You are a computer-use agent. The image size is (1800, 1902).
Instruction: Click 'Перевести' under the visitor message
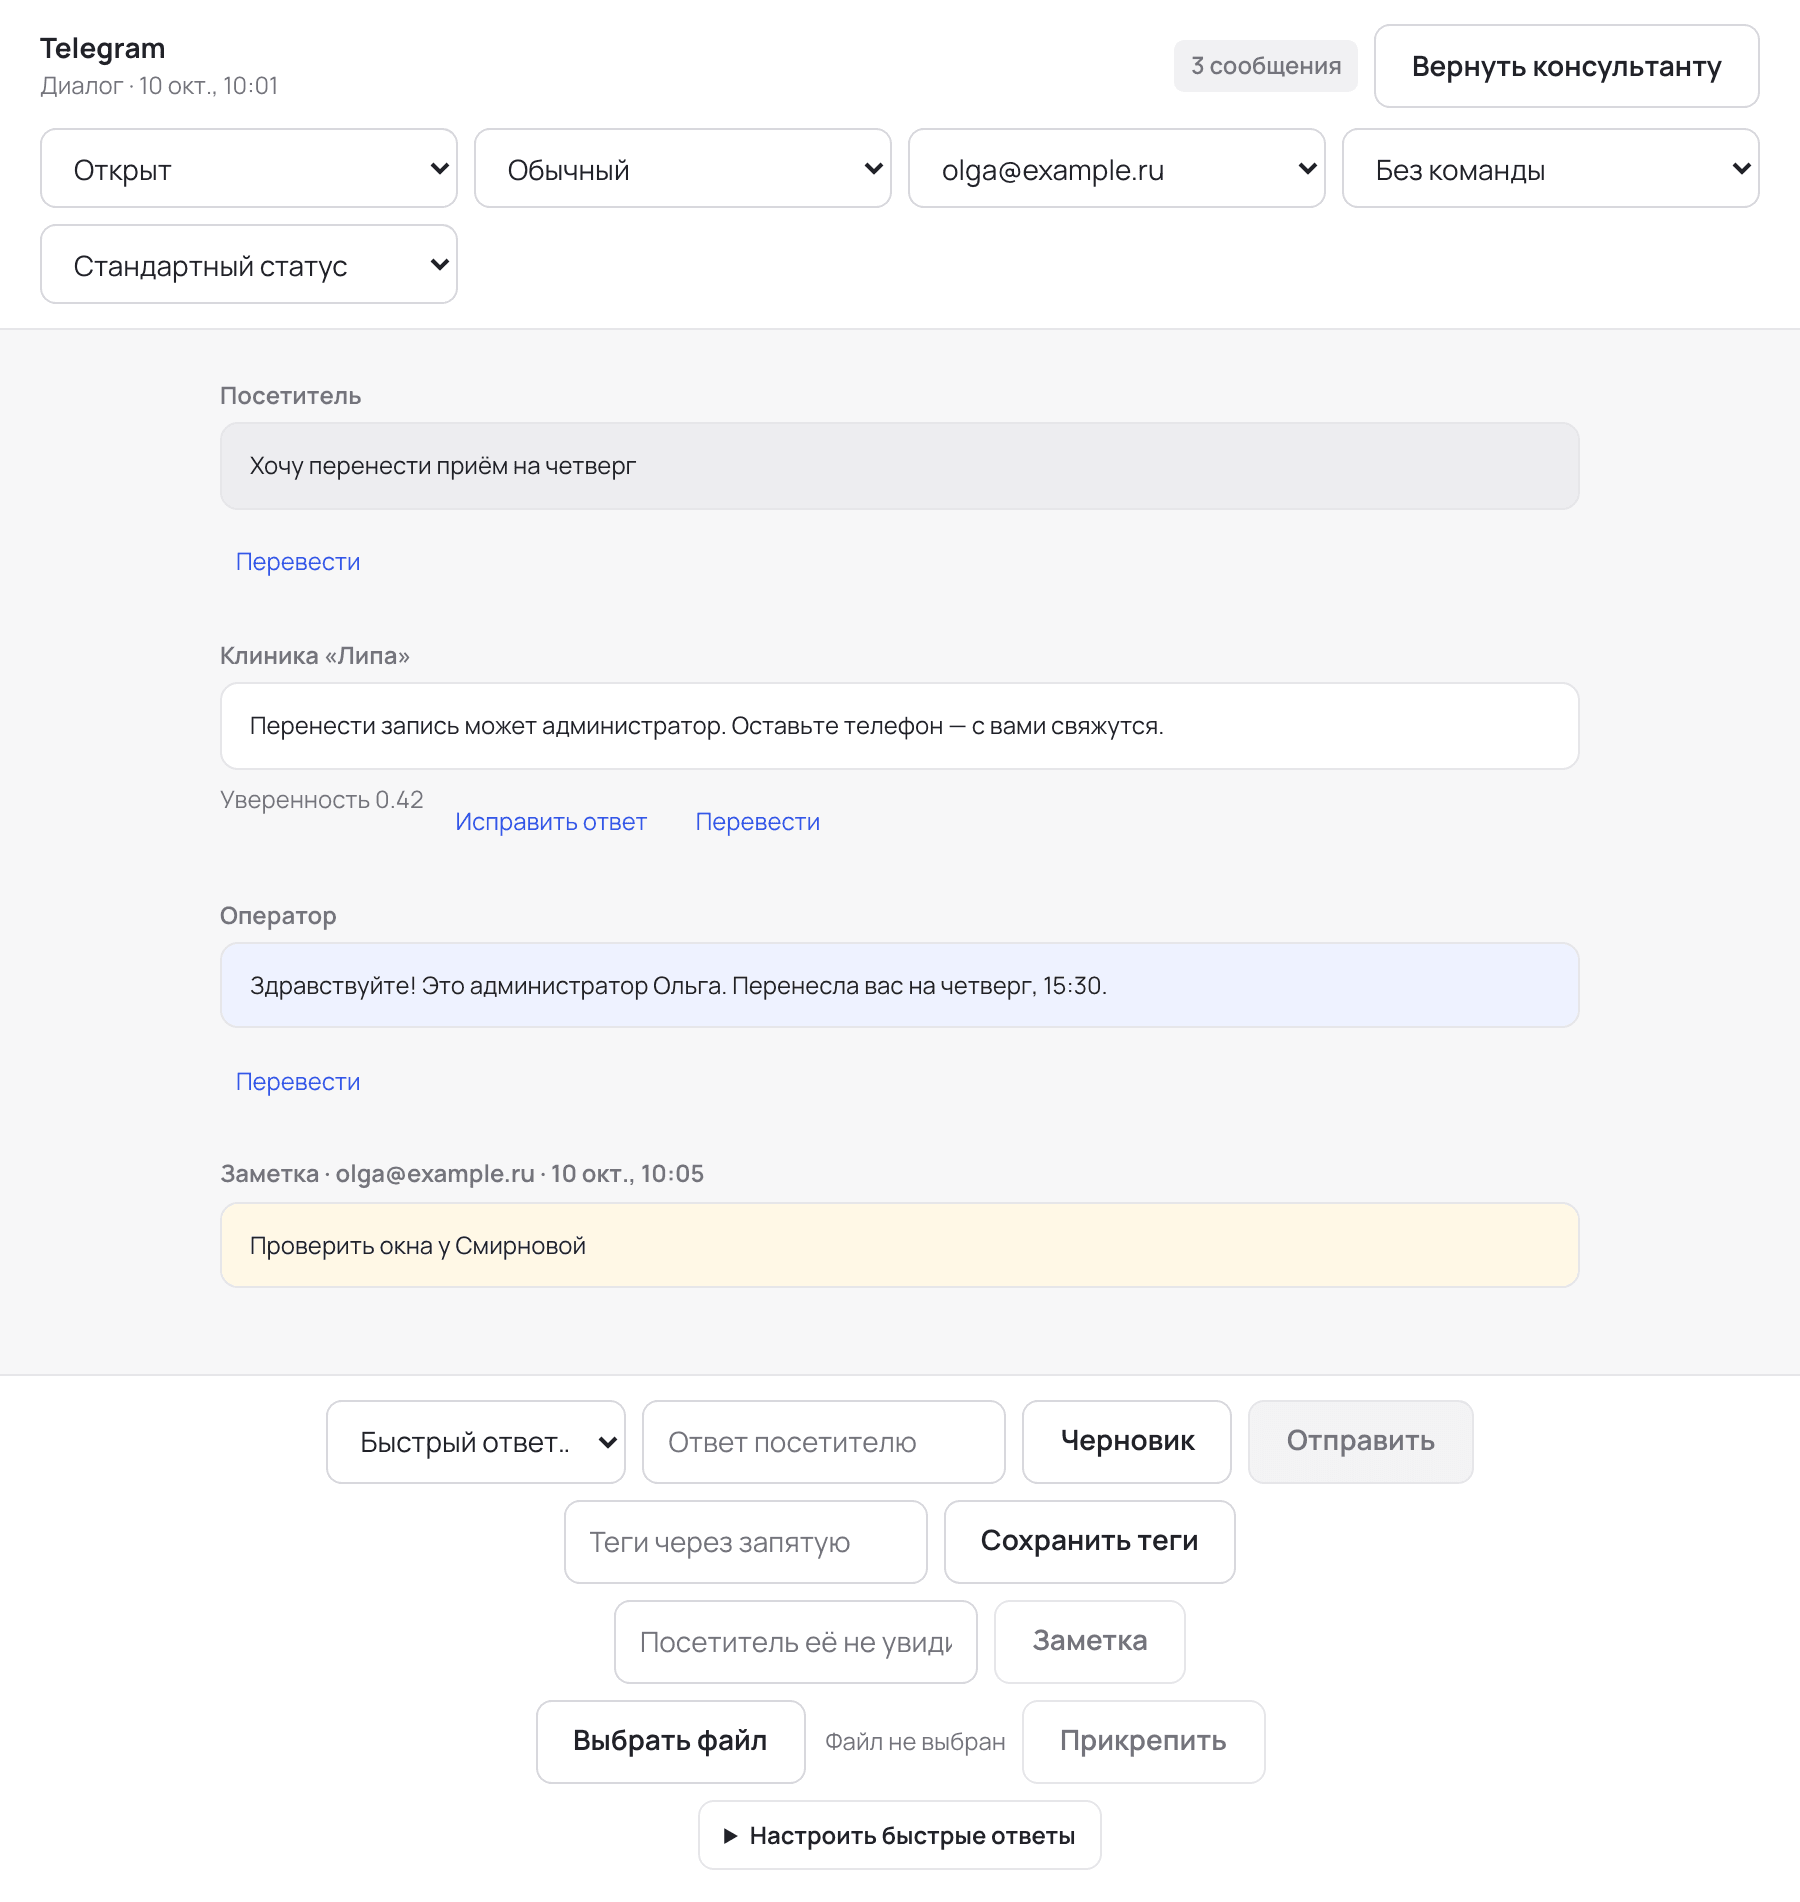[298, 562]
